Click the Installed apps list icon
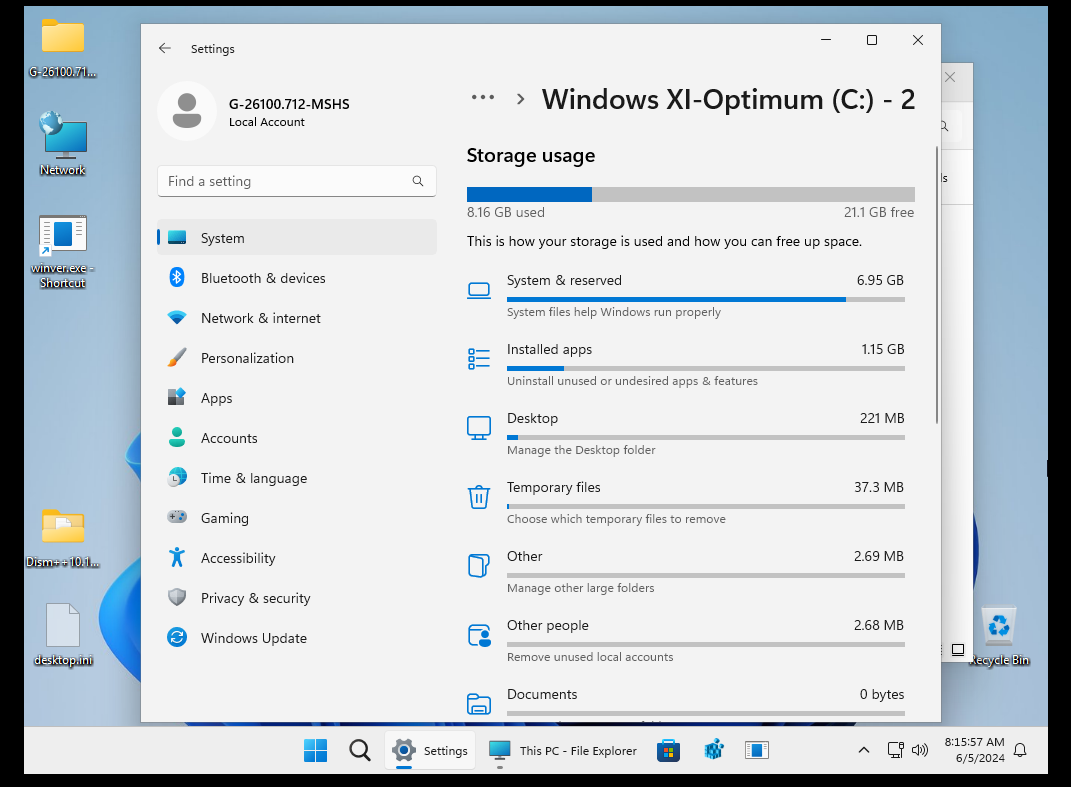Image resolution: width=1071 pixels, height=787 pixels. click(x=479, y=359)
